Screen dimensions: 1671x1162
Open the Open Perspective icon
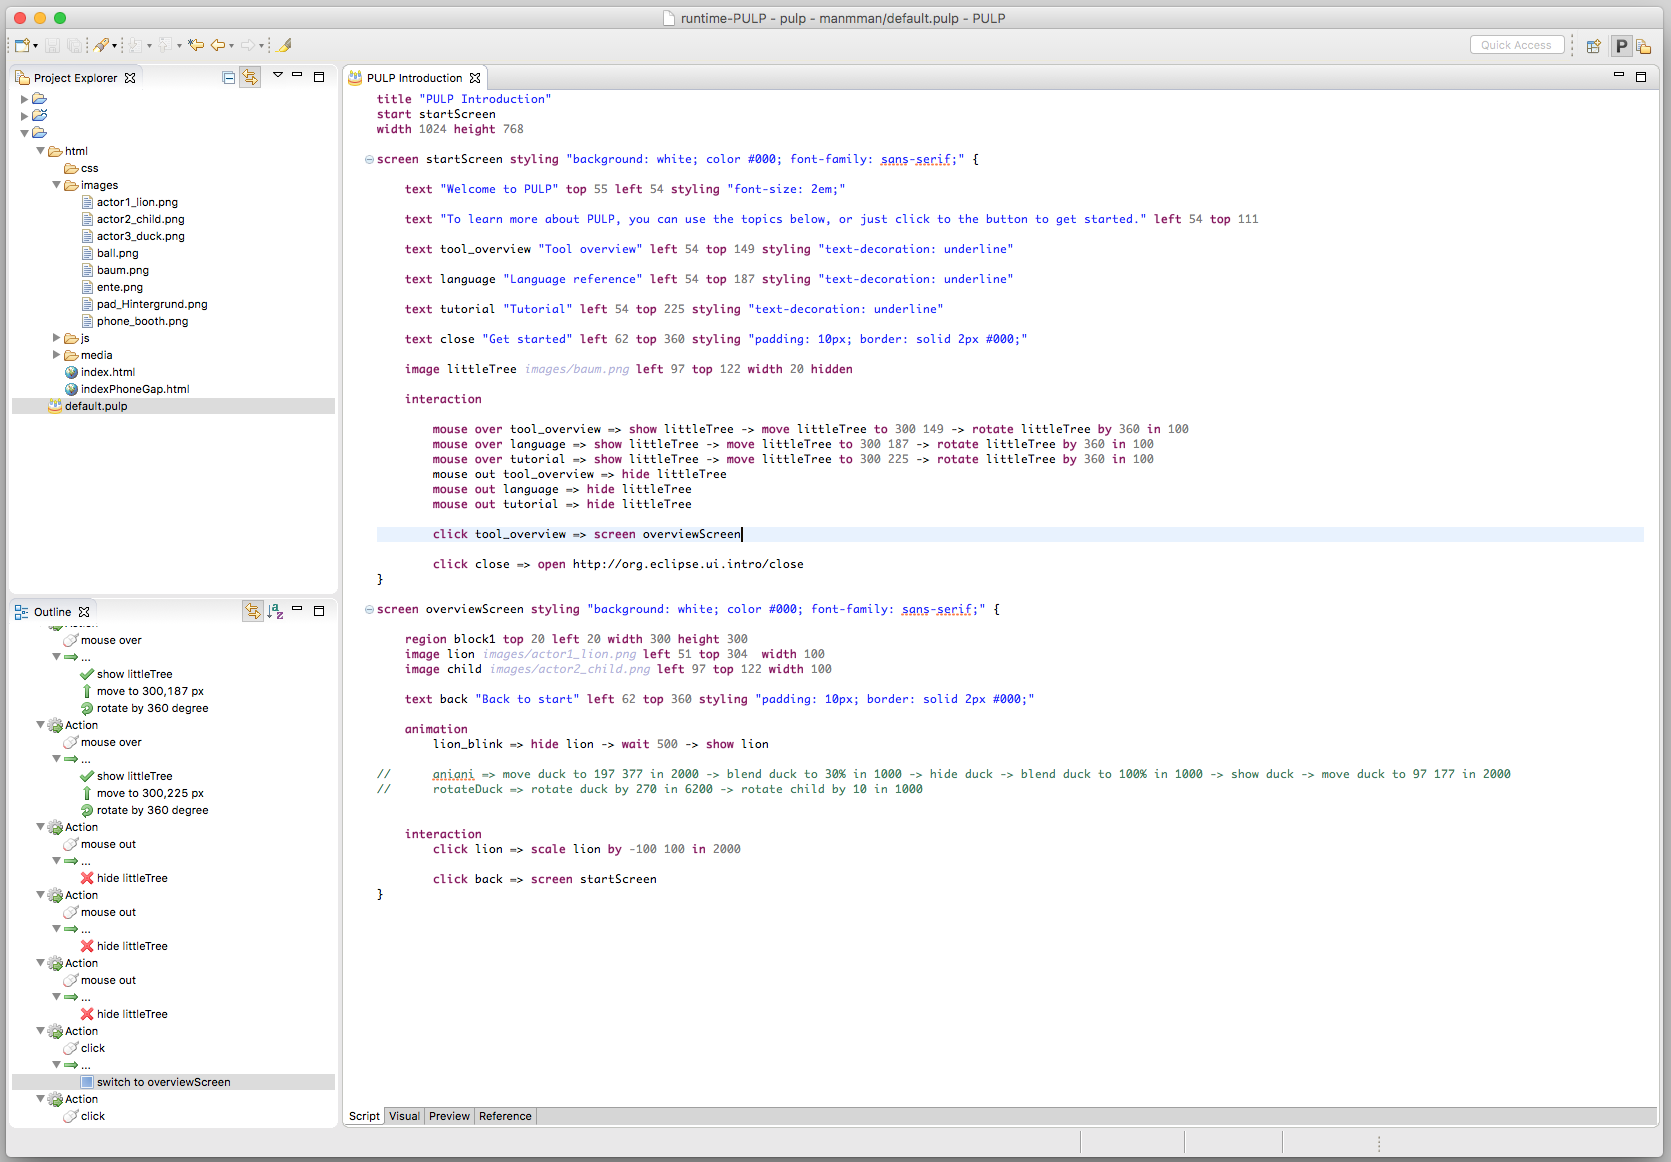pos(1594,46)
